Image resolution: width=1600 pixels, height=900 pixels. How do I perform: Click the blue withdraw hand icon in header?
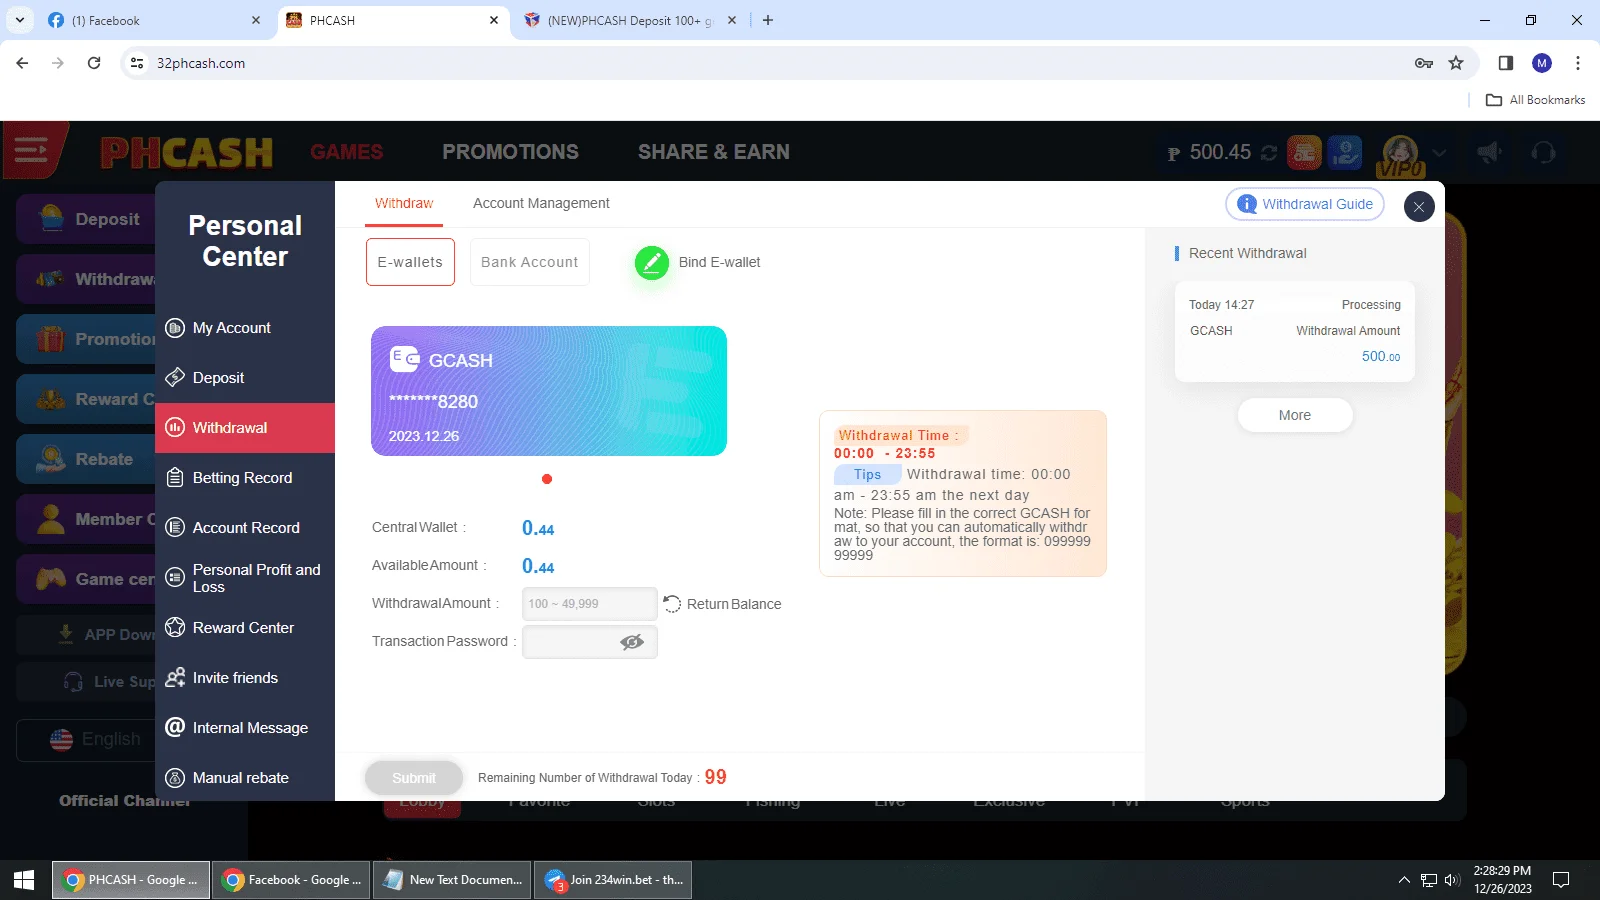(1346, 152)
